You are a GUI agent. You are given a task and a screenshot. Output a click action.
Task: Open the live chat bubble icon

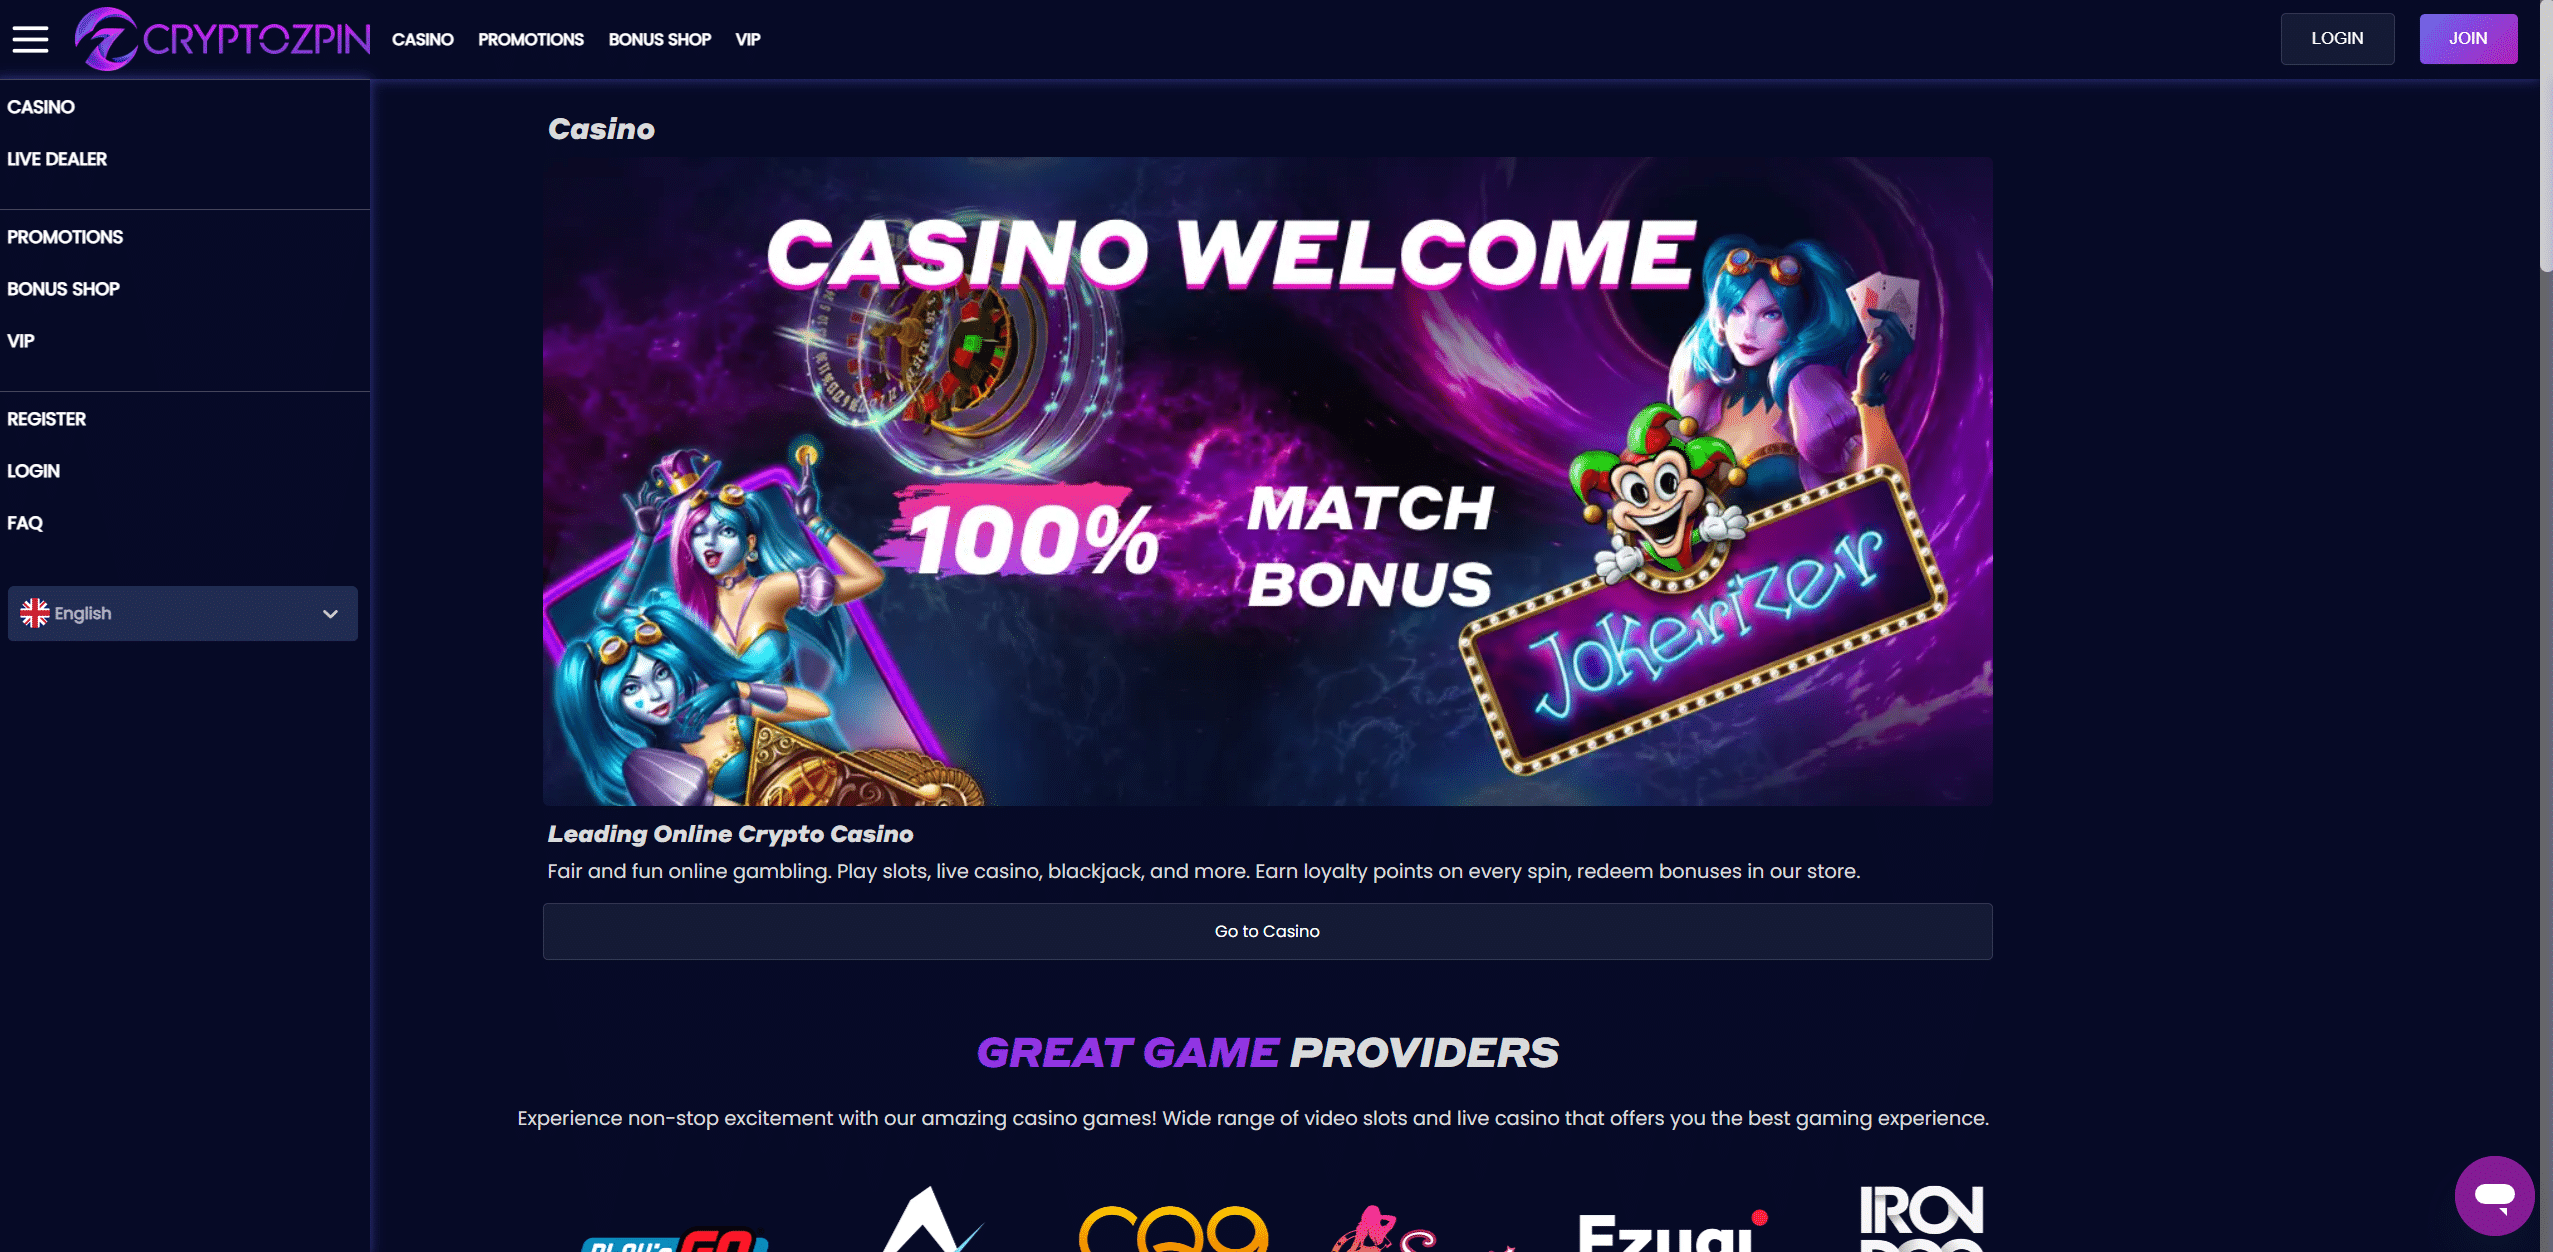tap(2494, 1195)
